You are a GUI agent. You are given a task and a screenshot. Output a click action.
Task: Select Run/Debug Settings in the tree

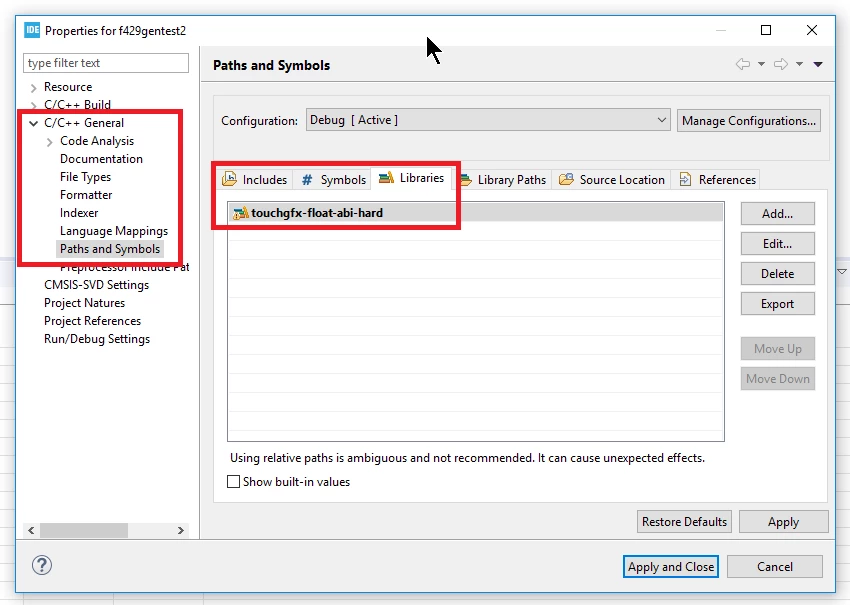(x=97, y=339)
